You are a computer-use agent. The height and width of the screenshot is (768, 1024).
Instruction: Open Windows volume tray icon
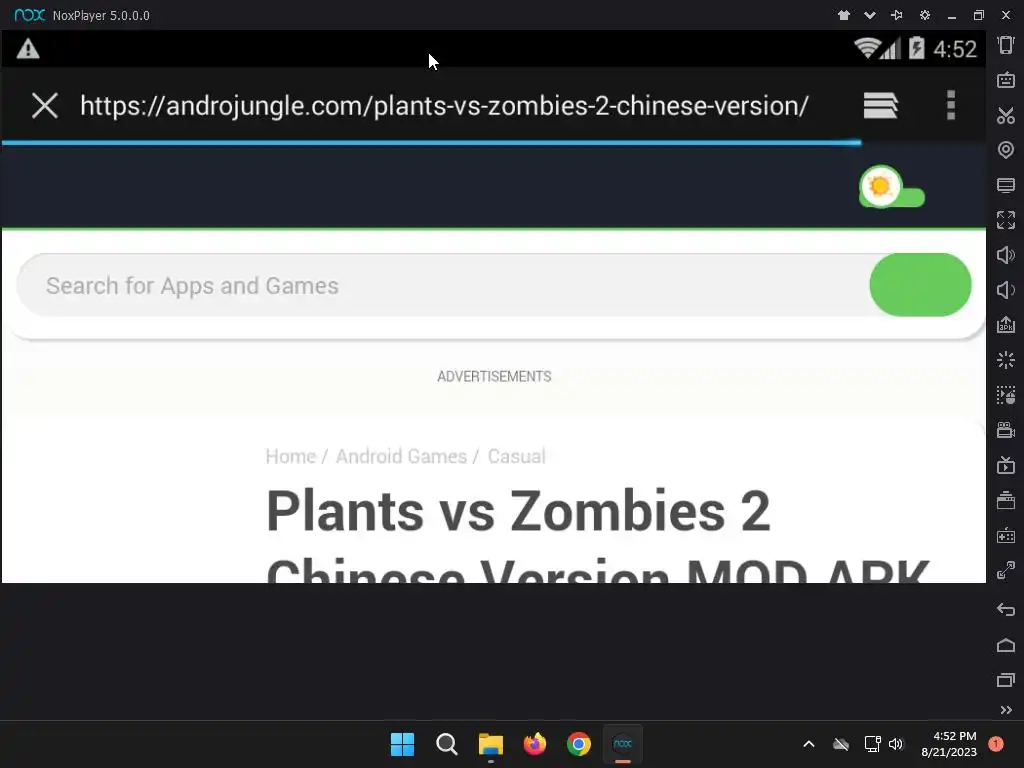tap(896, 744)
